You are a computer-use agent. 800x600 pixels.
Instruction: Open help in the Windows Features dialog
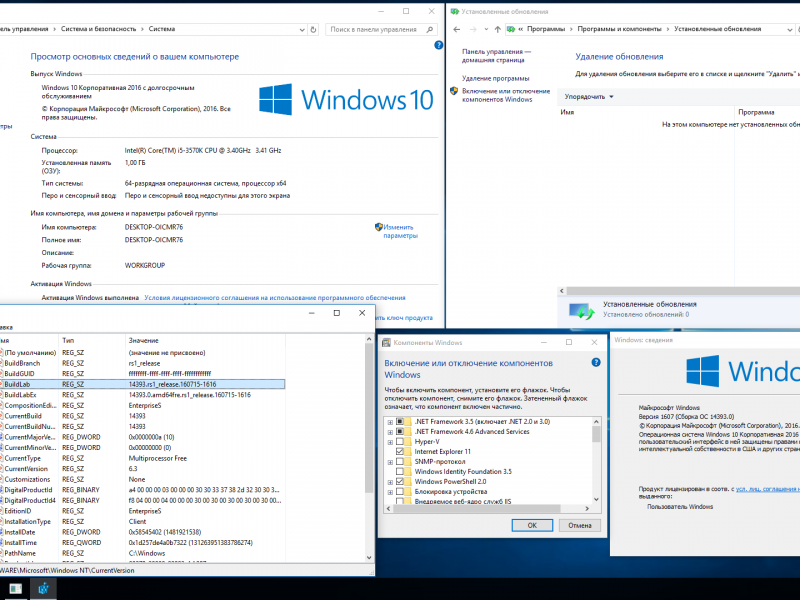coord(595,362)
